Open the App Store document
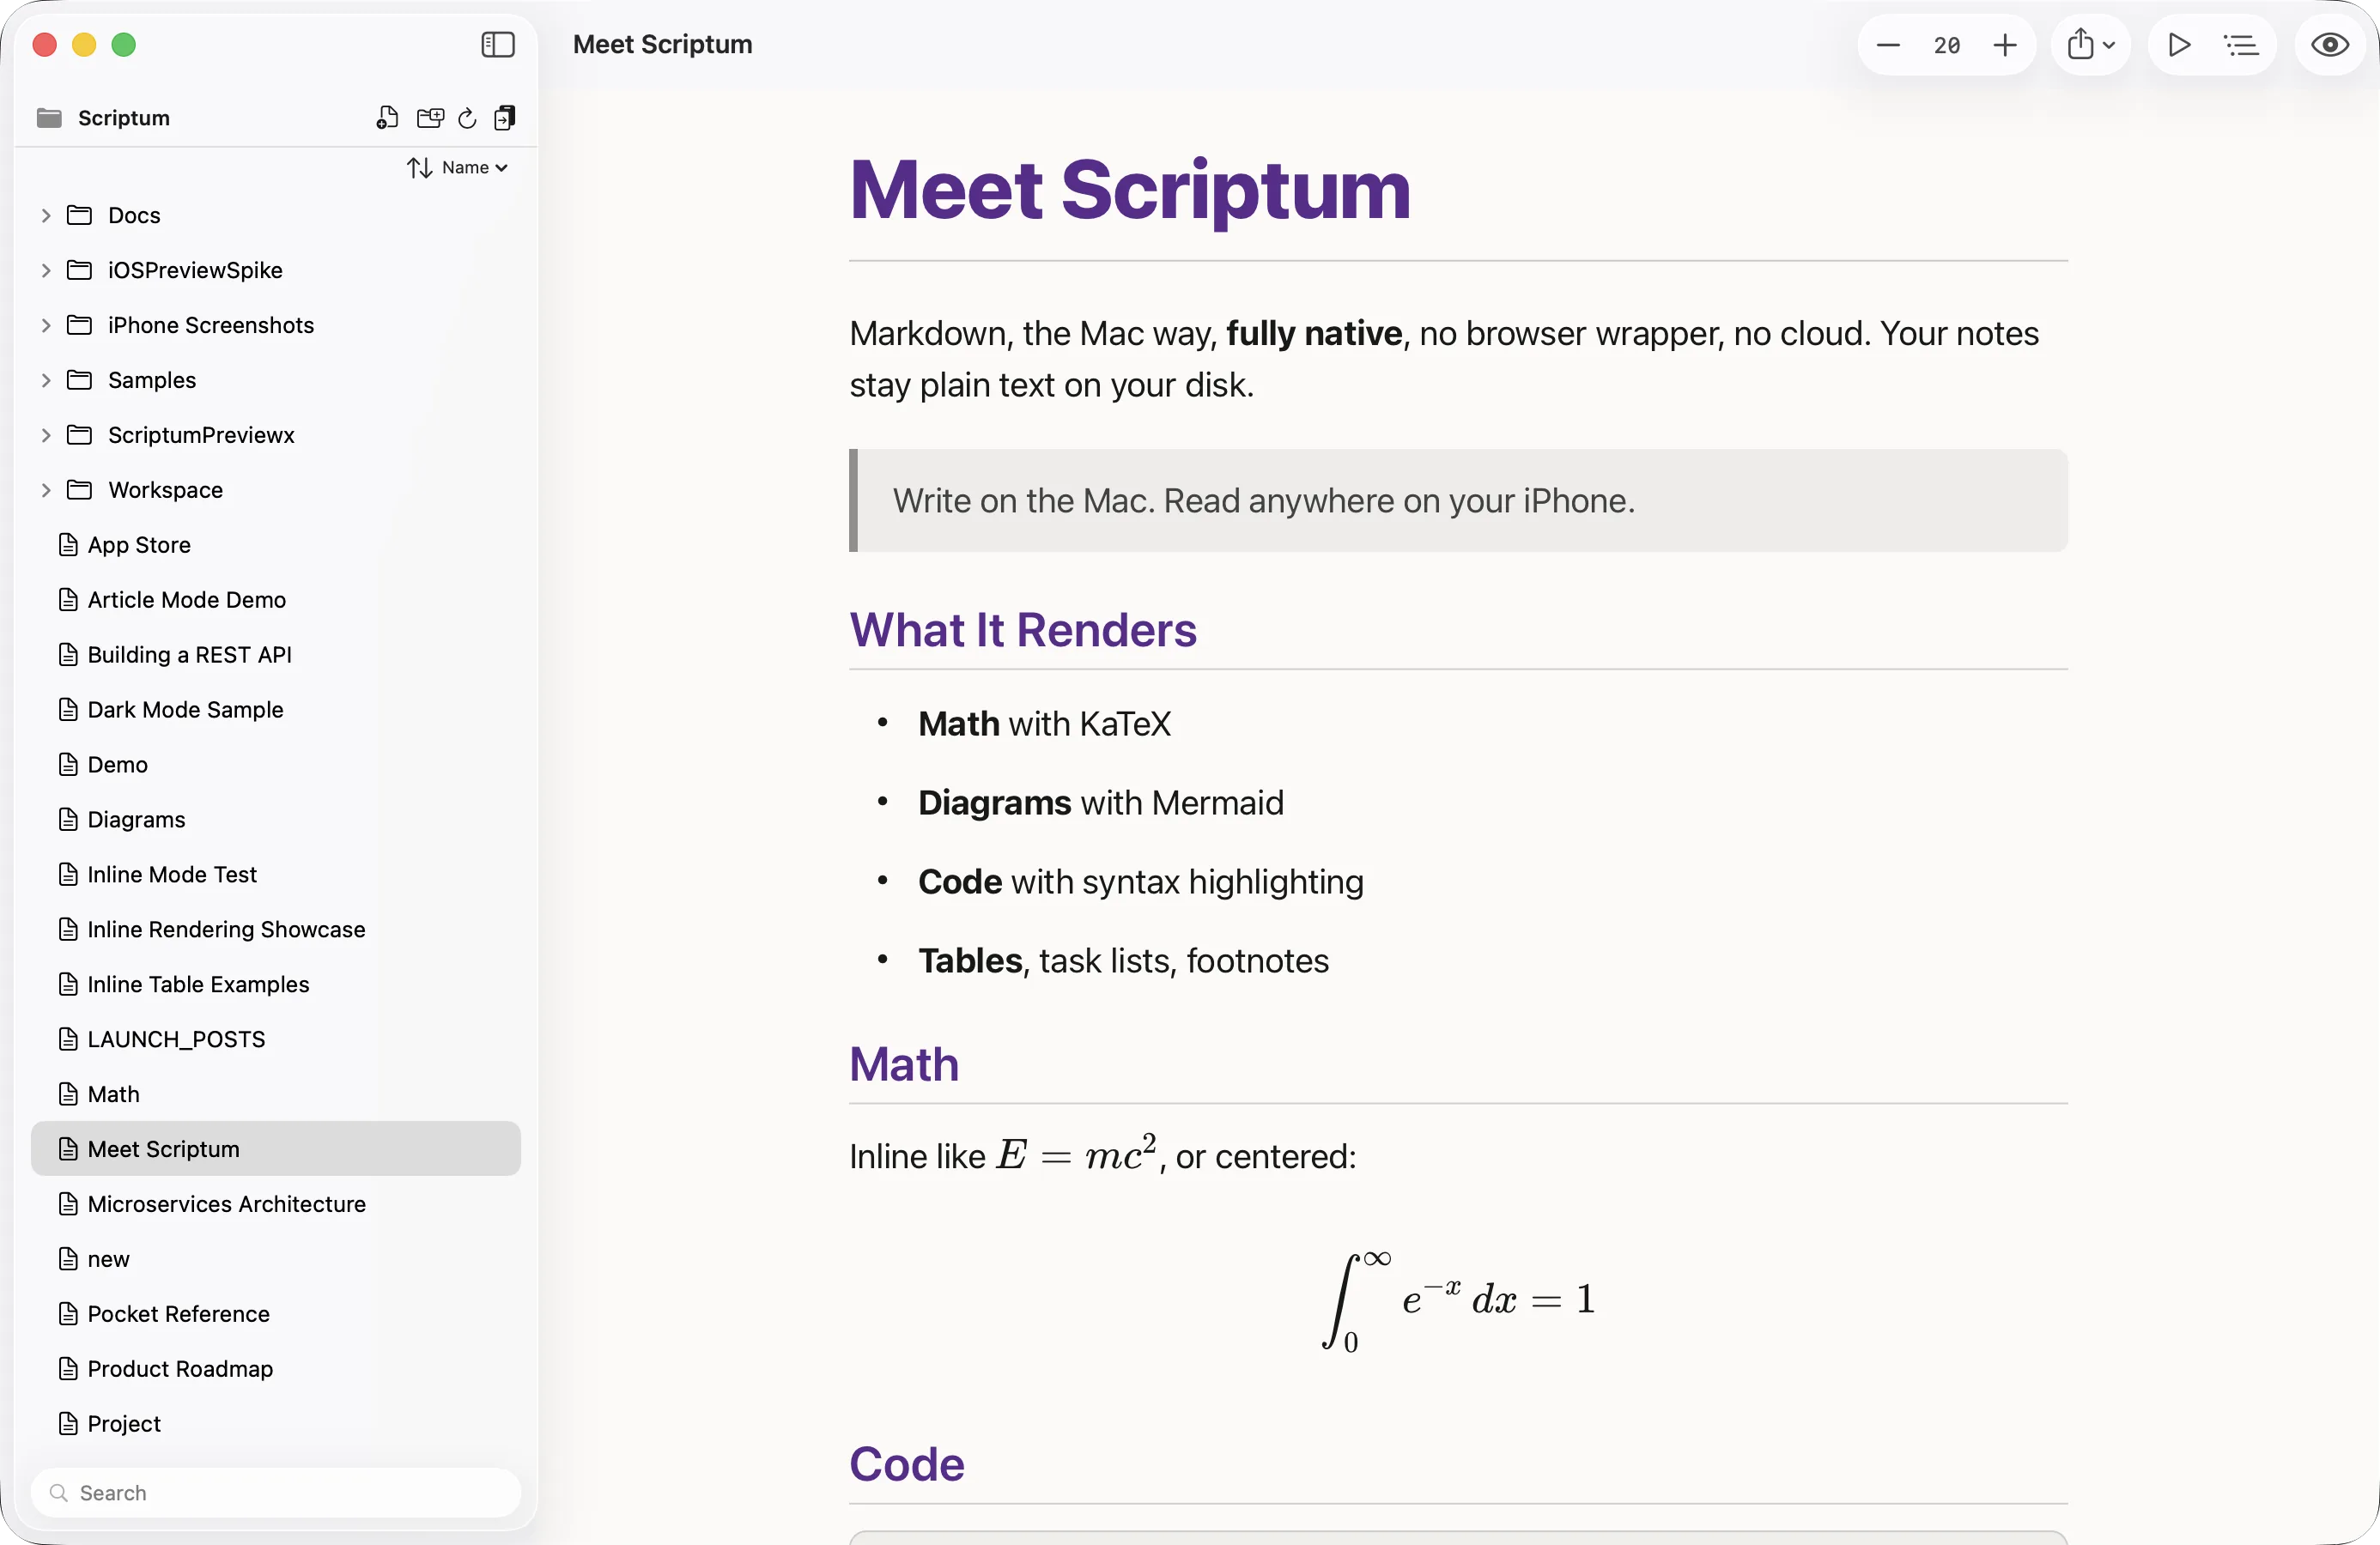 pos(276,545)
